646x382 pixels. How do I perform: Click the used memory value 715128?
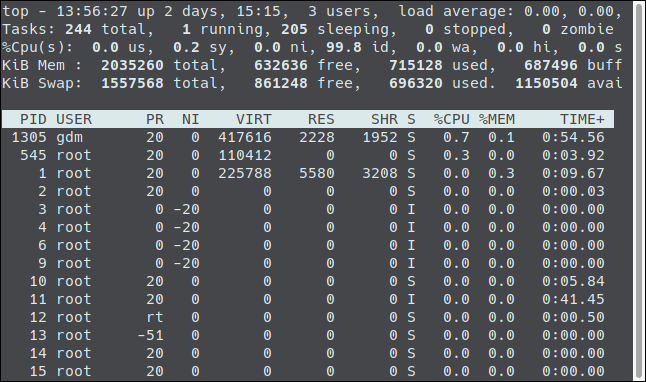point(416,65)
